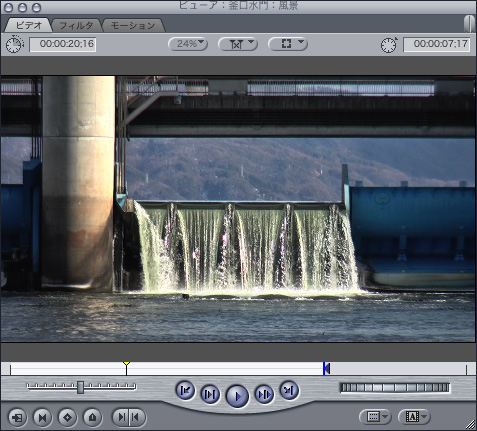This screenshot has width=477, height=431.
Task: Switch to the モーション tab
Action: click(x=133, y=26)
